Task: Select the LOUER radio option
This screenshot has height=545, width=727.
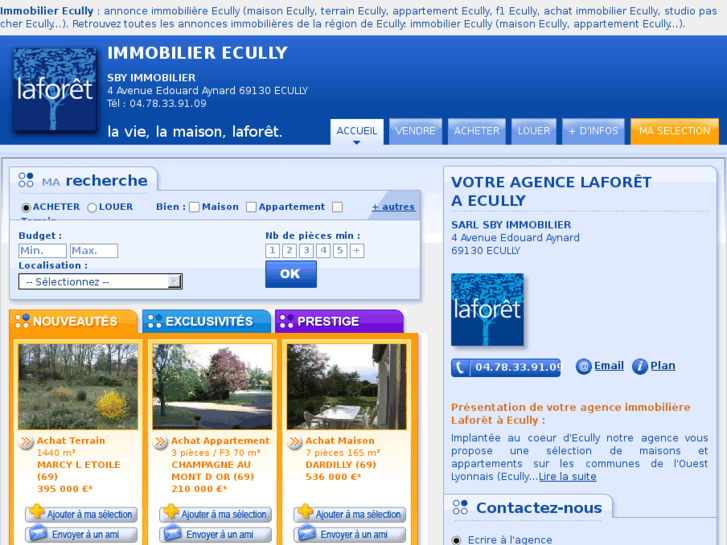Action: [x=92, y=207]
